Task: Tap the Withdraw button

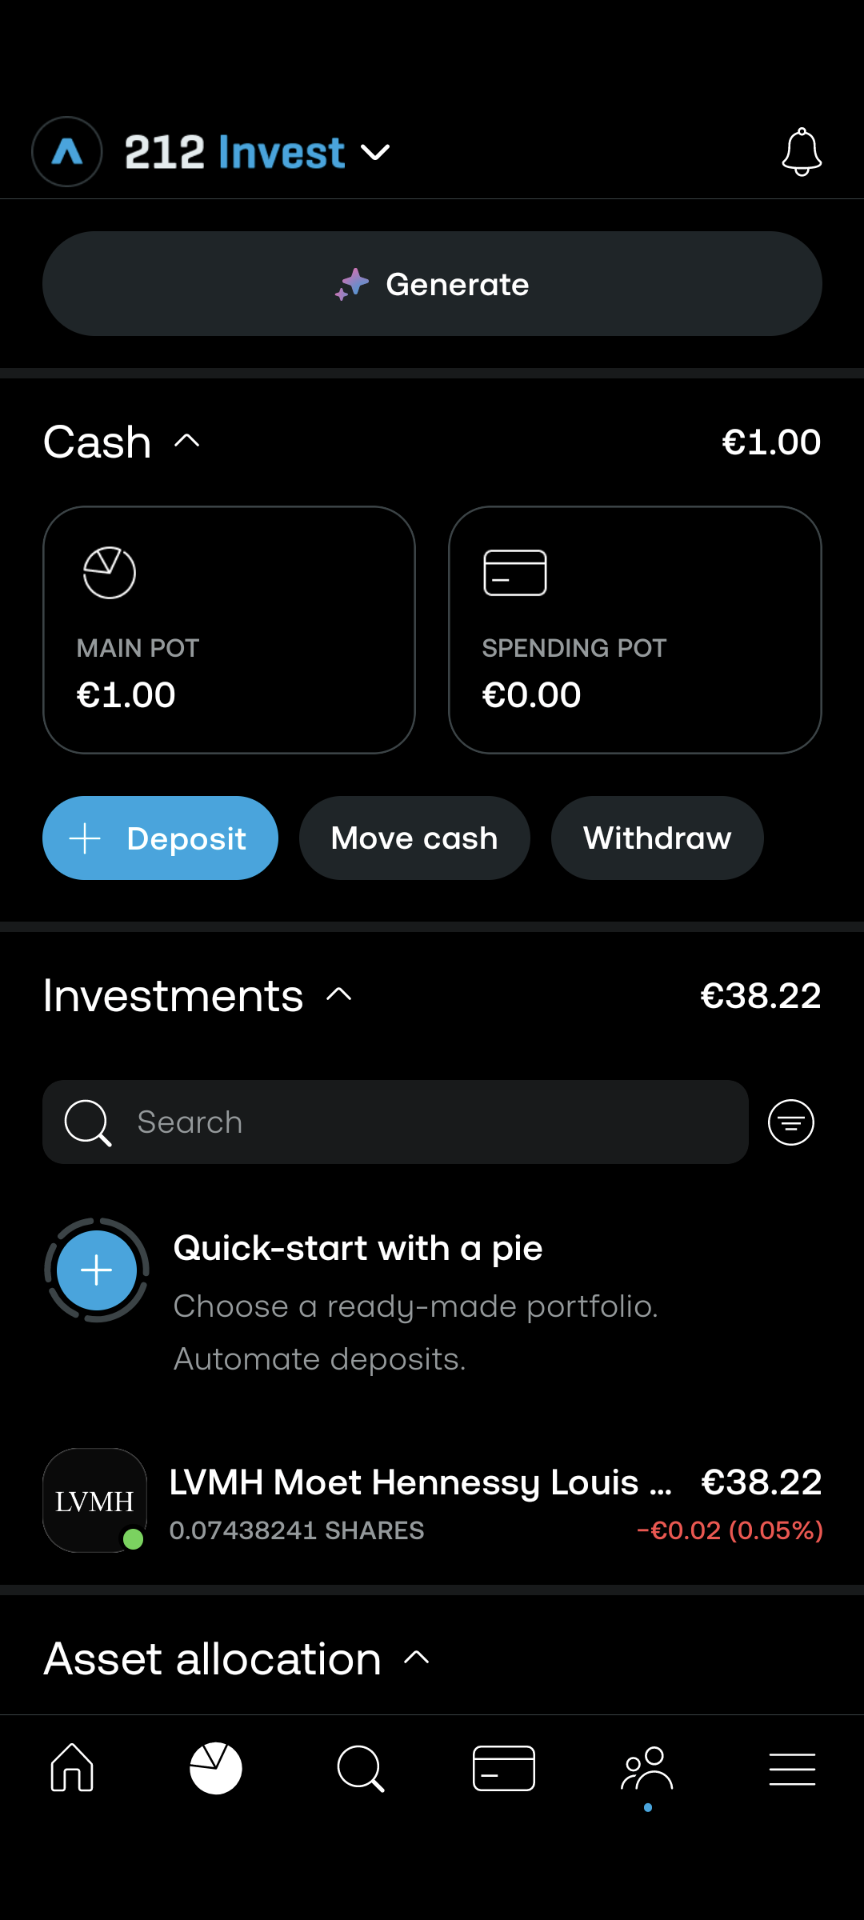Action: (657, 838)
